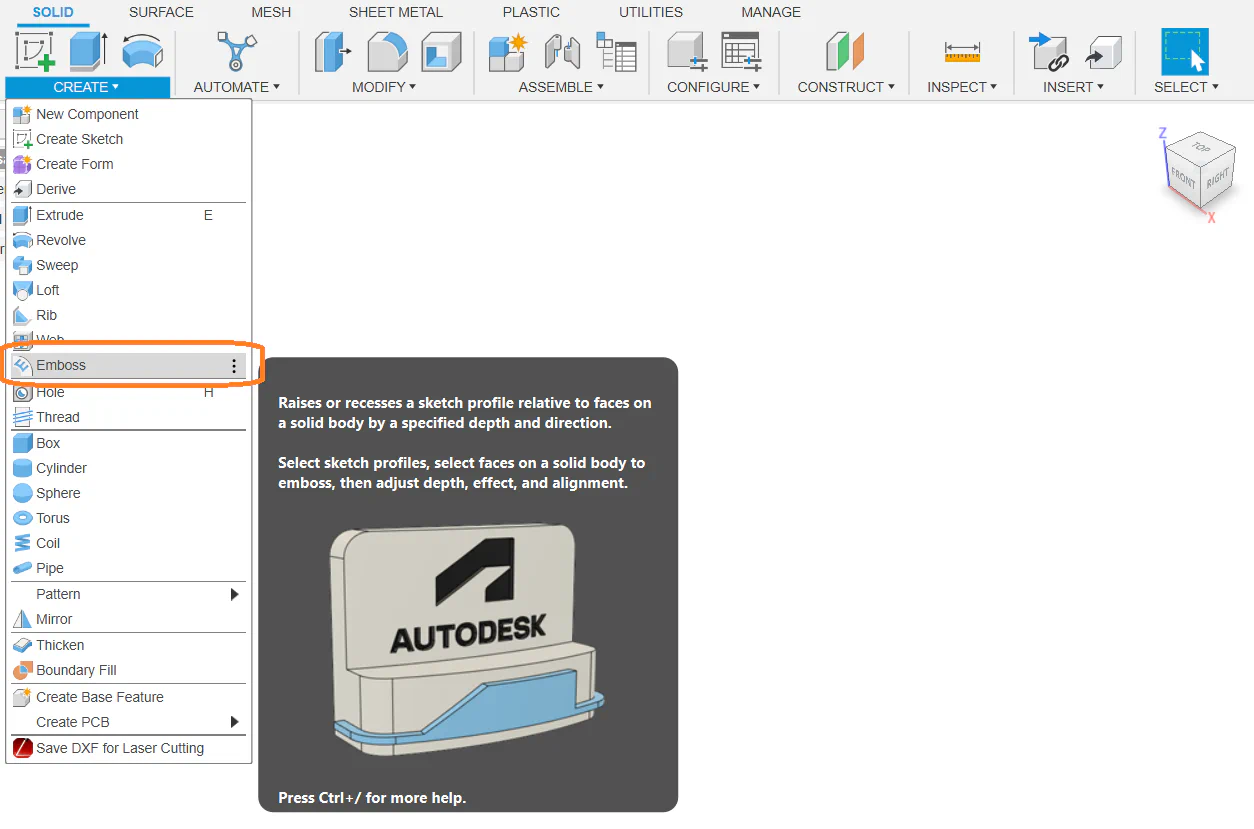Click the Inspect measure icon

(x=962, y=51)
